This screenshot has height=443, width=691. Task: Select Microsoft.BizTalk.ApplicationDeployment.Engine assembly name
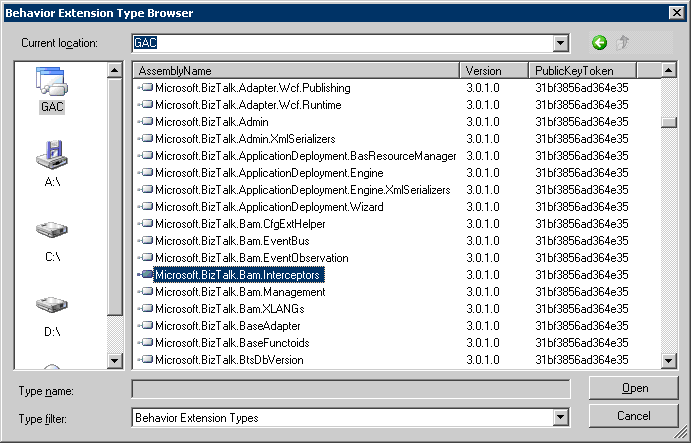pyautogui.click(x=269, y=173)
